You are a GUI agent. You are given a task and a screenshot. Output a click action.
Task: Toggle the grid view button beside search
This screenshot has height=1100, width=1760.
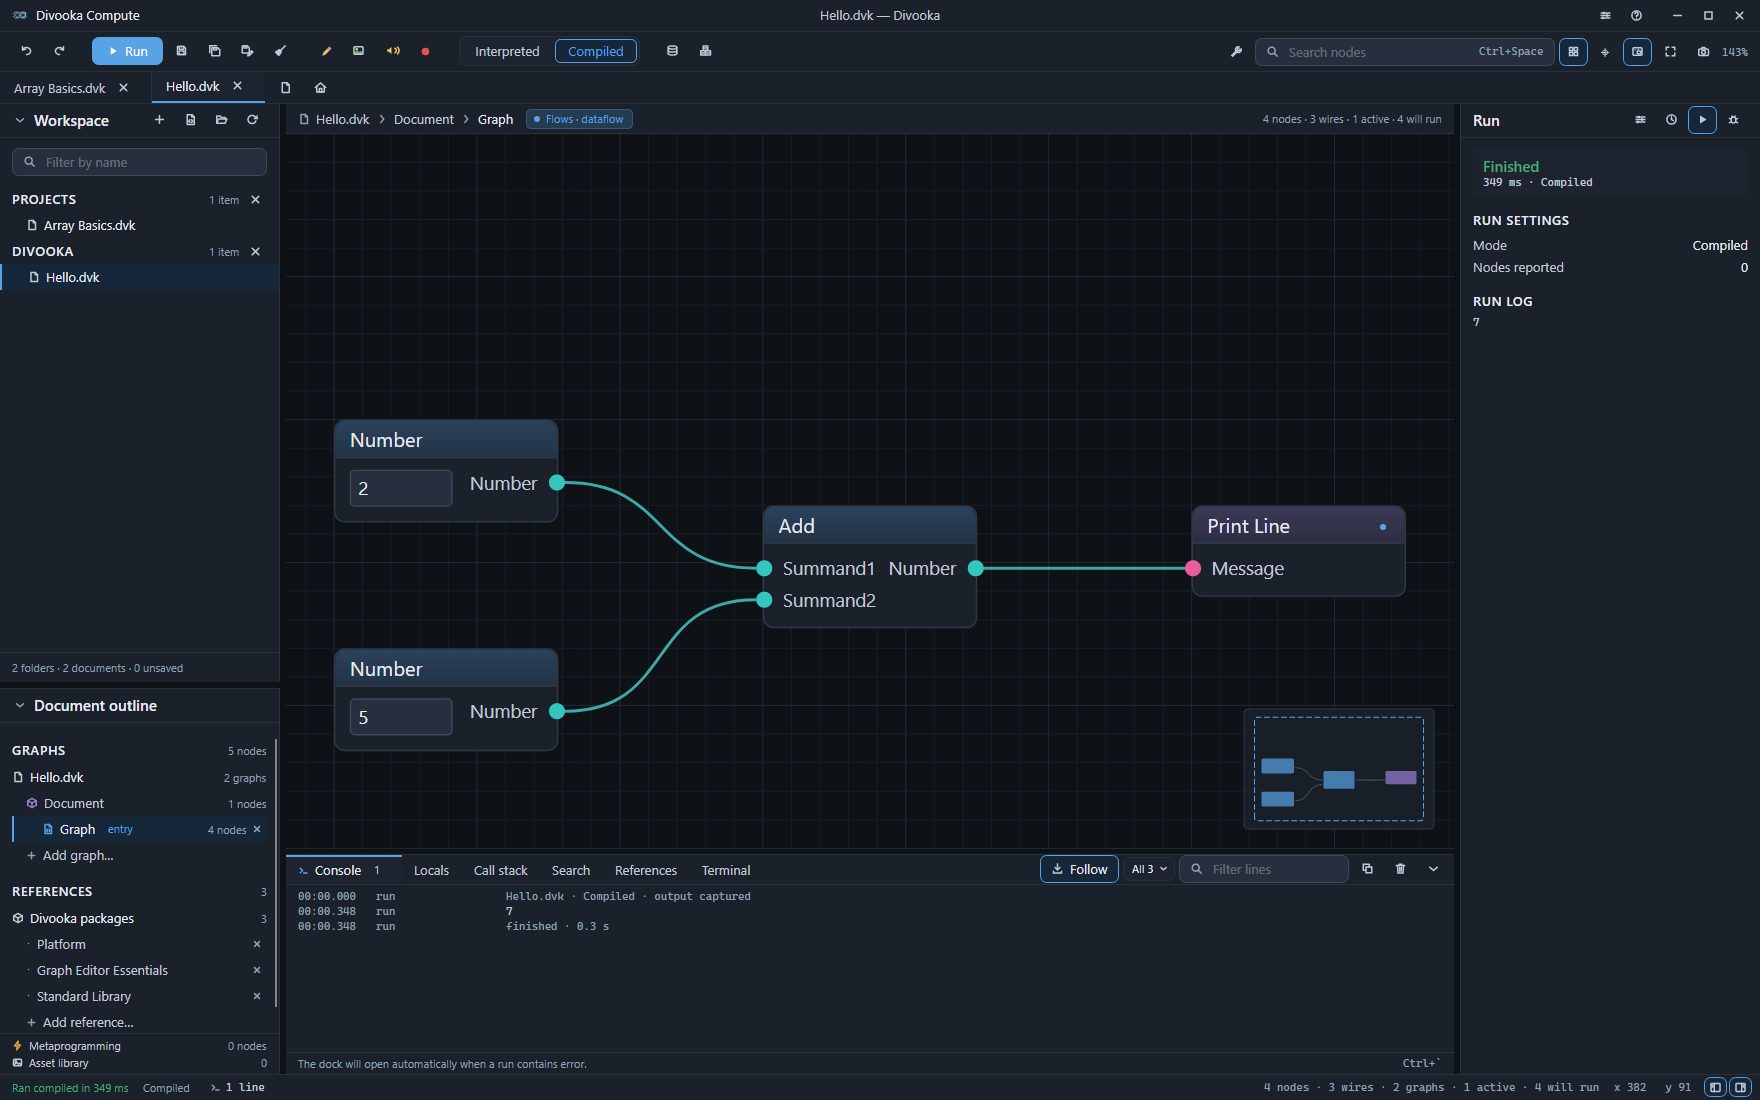[1573, 52]
